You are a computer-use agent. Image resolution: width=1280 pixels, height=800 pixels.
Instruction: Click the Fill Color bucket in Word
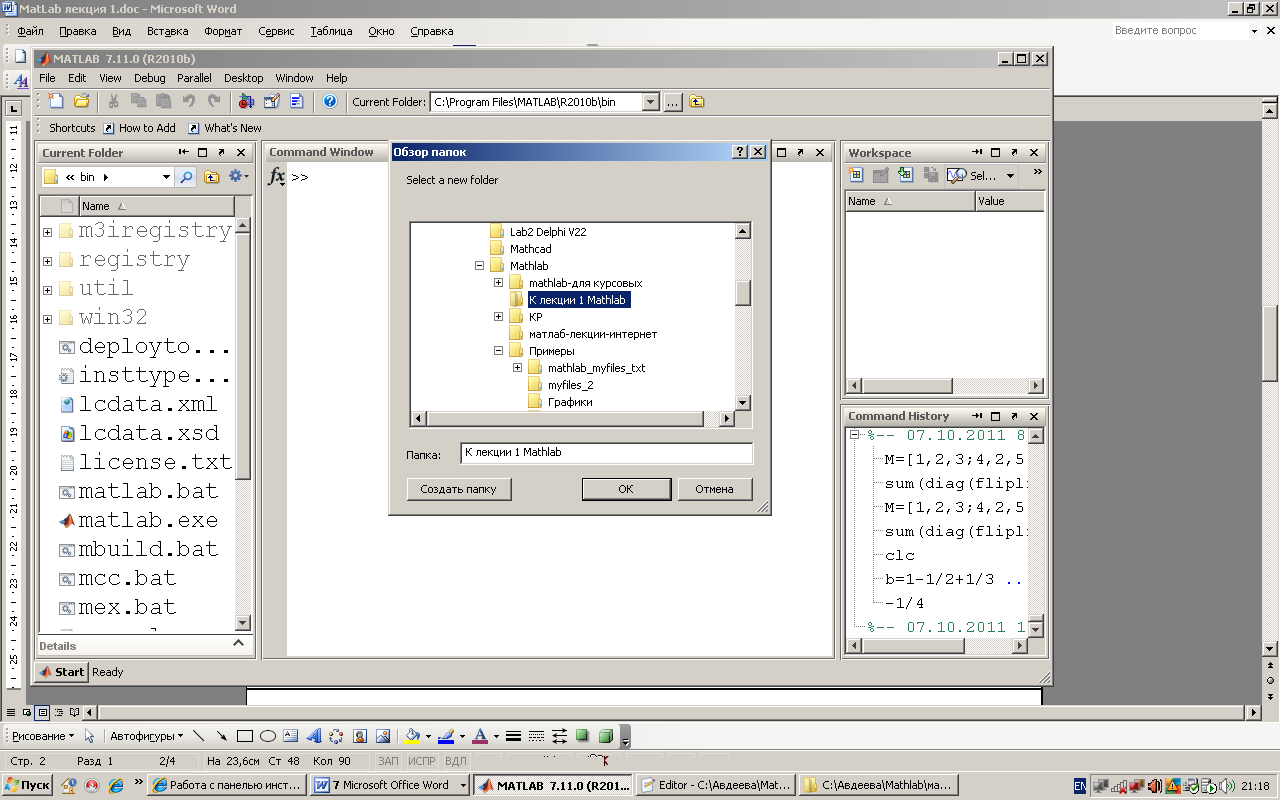coord(411,736)
